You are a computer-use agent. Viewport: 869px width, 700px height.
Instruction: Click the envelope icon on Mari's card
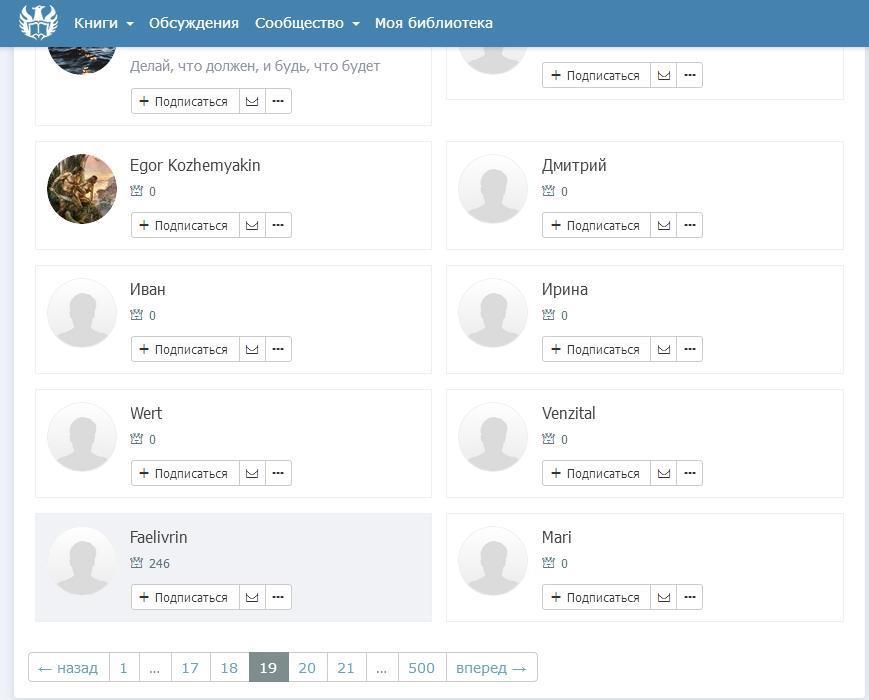pos(664,598)
